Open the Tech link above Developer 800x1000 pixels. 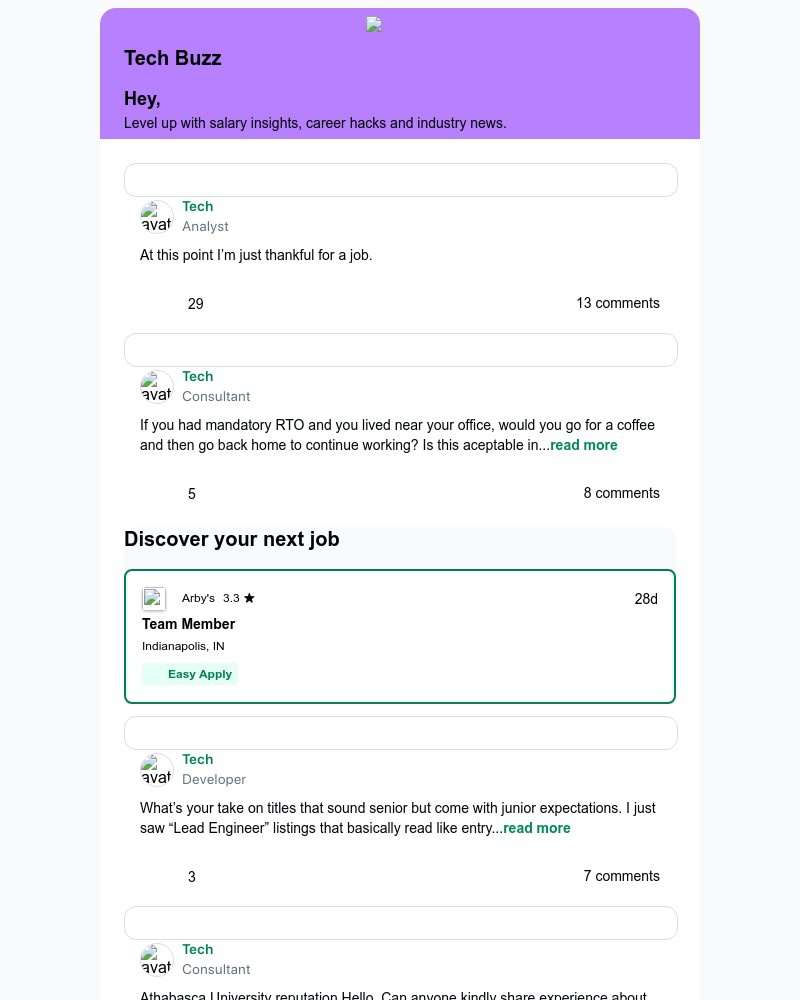[197, 760]
